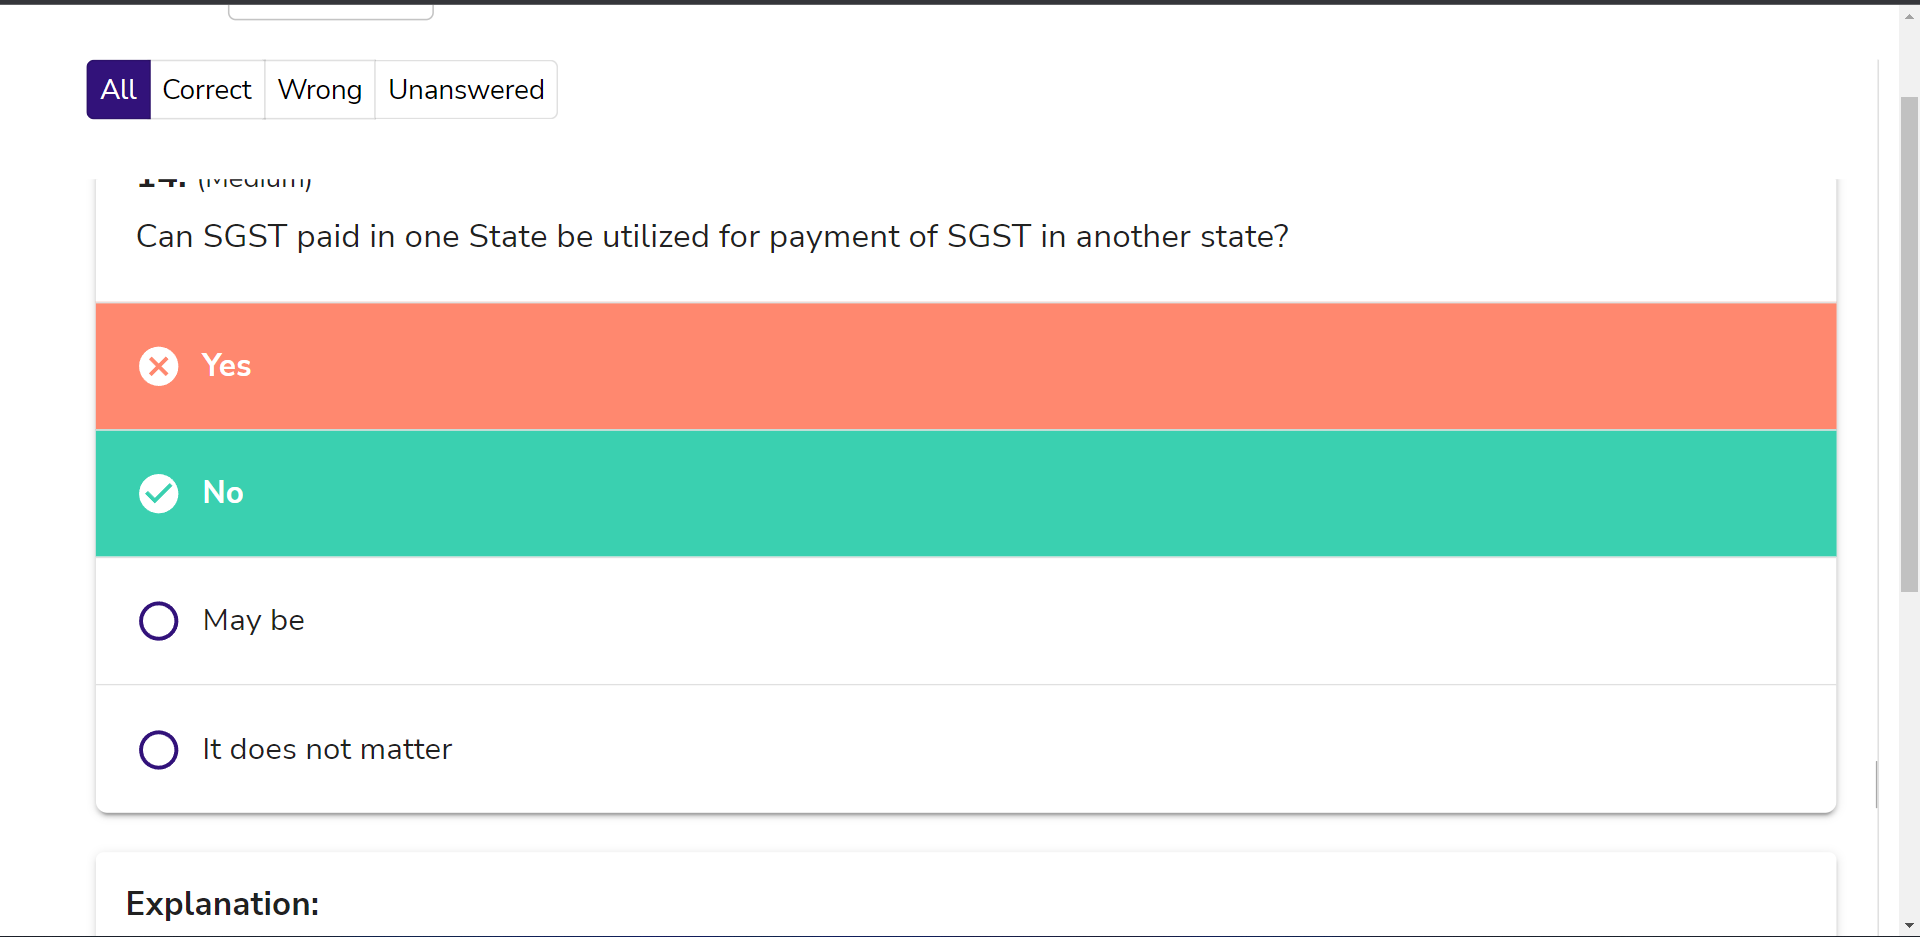Click the Medium difficulty label
This screenshot has height=937, width=1920.
pos(255,181)
